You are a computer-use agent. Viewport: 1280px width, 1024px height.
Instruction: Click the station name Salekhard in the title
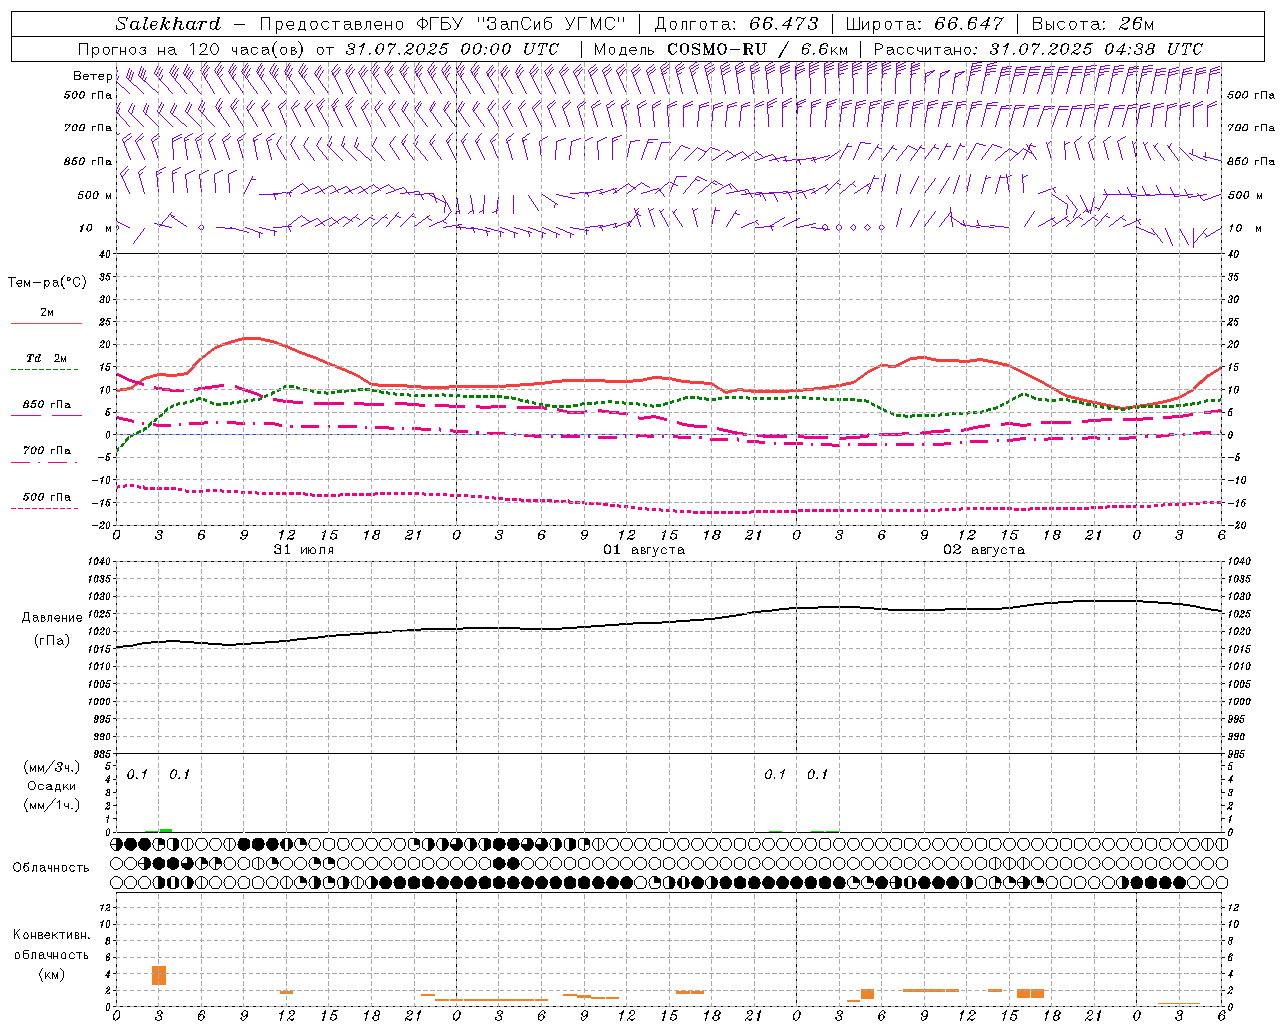[x=167, y=24]
